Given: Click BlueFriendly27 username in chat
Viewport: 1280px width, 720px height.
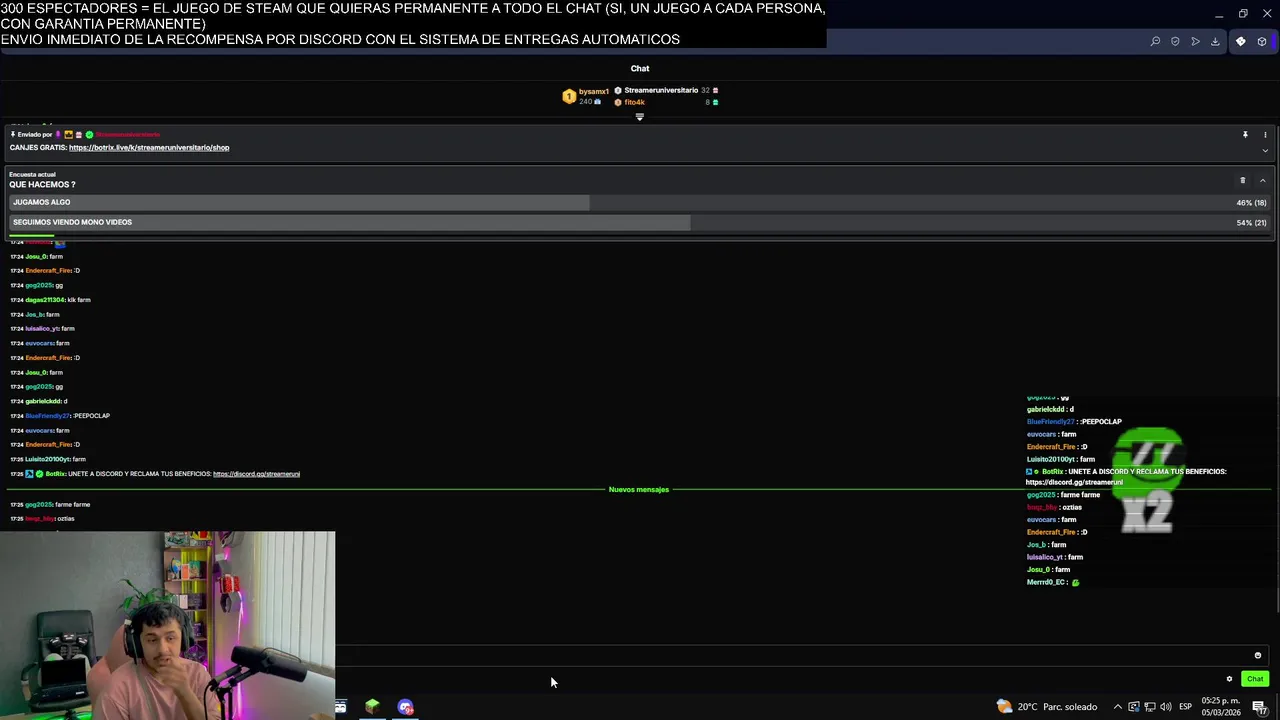Looking at the screenshot, I should click(48, 416).
